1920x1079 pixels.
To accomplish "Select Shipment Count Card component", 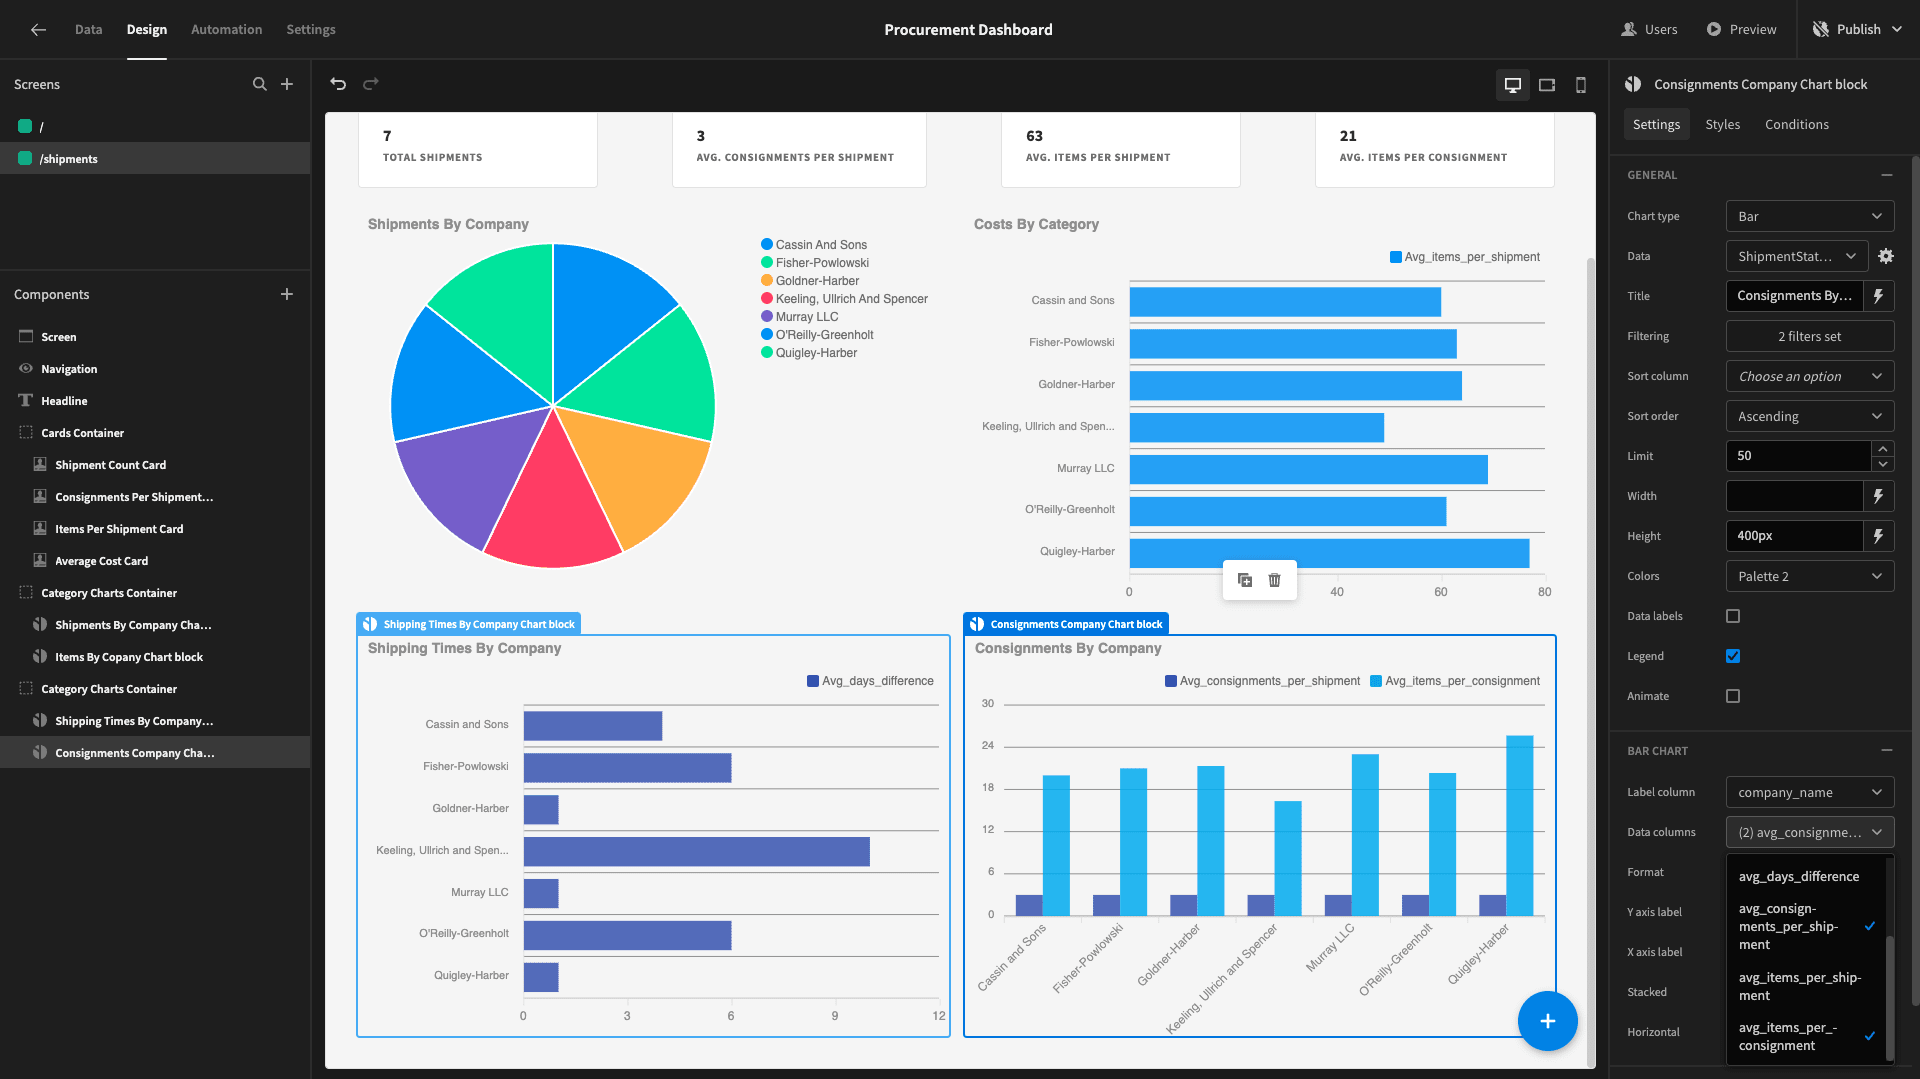I will click(155, 465).
